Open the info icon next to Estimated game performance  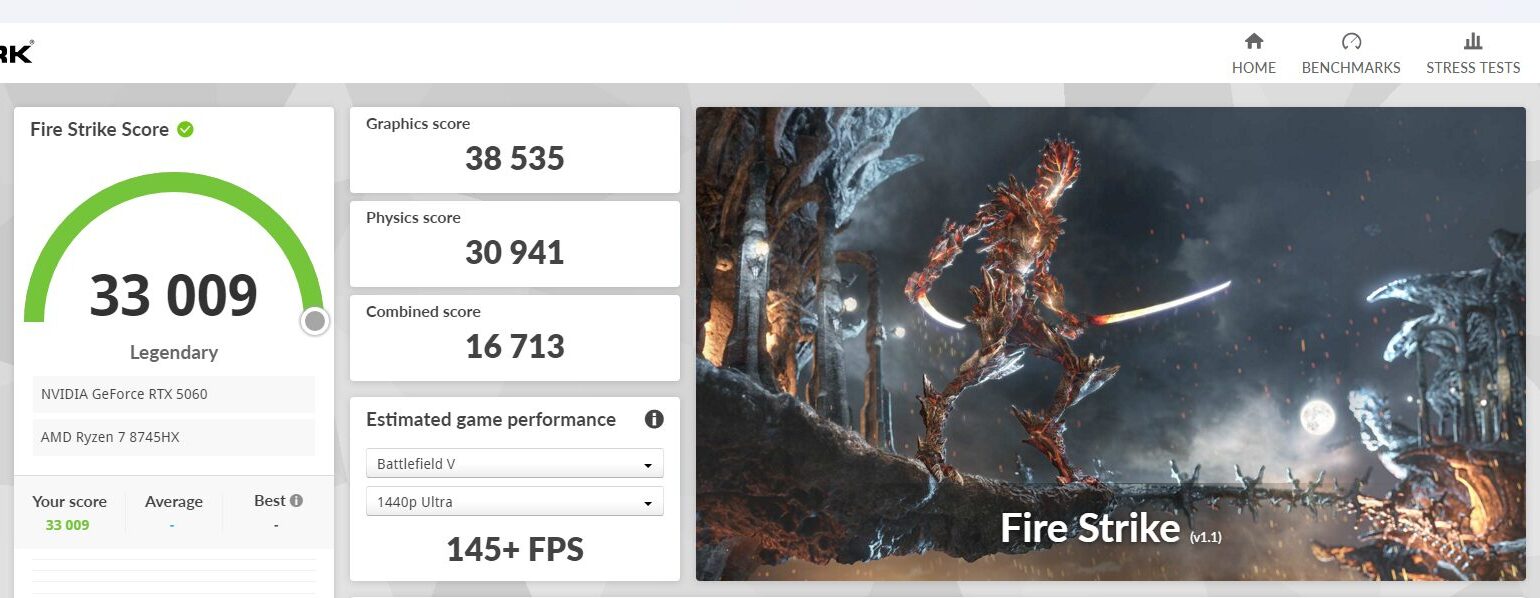click(x=654, y=419)
